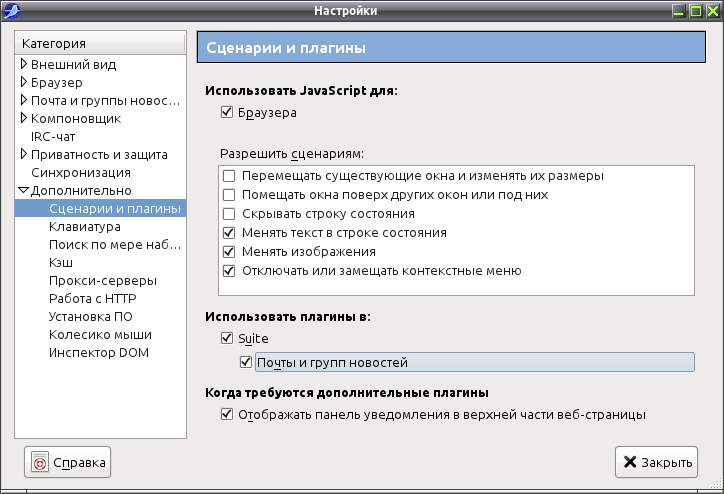Click the Закрыть button
The height and width of the screenshot is (494, 724).
[656, 462]
